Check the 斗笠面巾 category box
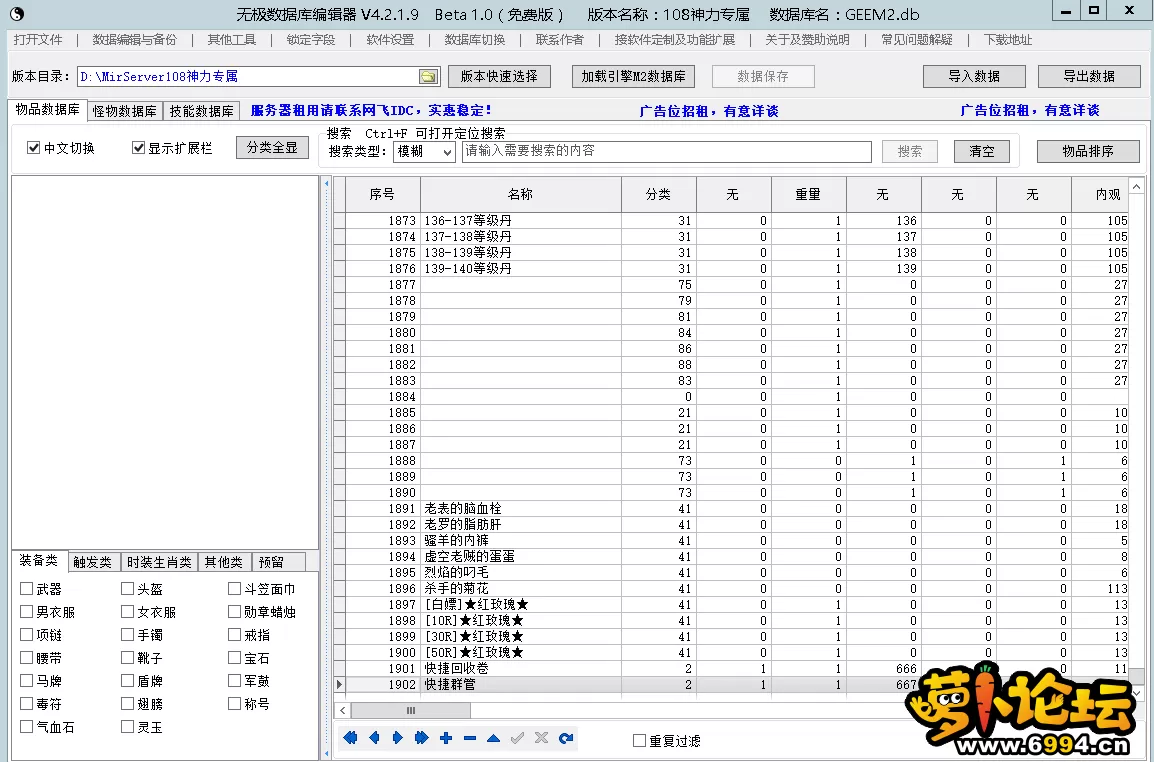1154x762 pixels. [x=234, y=588]
